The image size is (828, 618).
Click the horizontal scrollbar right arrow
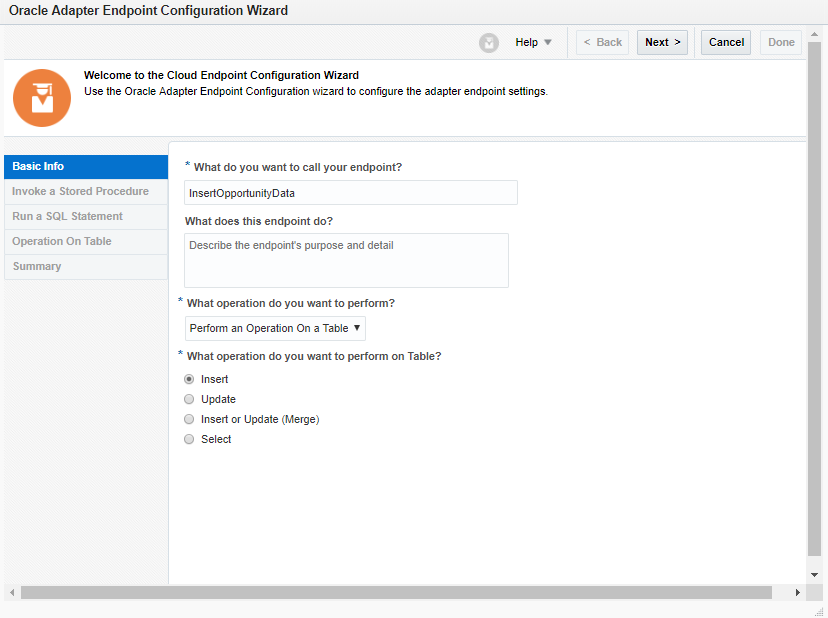pyautogui.click(x=798, y=593)
